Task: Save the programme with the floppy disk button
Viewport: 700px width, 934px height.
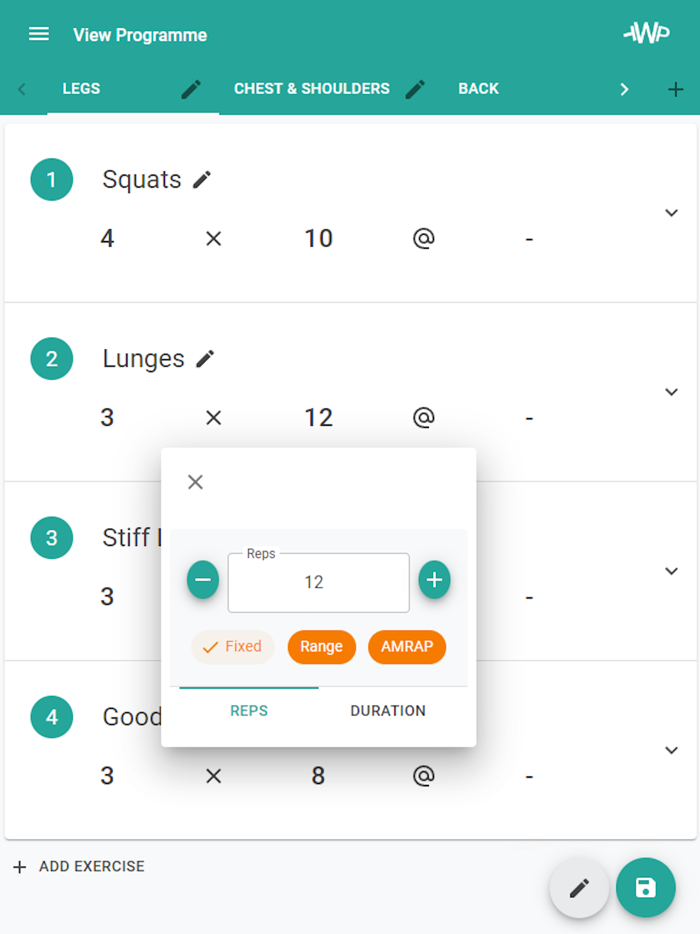Action: pos(646,888)
